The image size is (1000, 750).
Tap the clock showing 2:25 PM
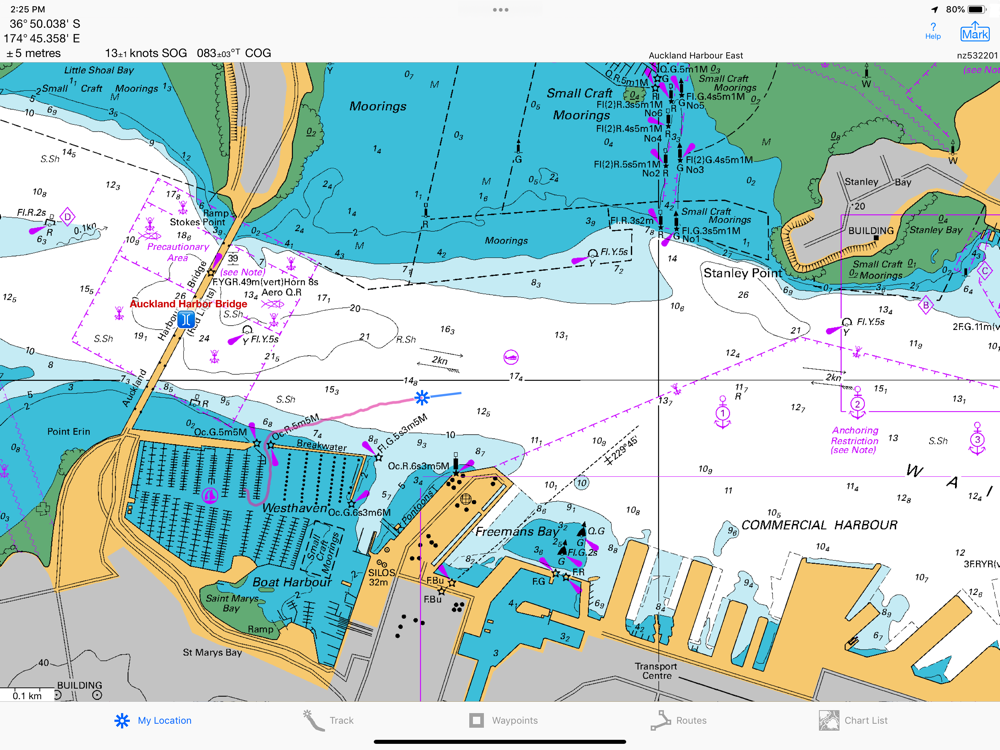point(28,10)
